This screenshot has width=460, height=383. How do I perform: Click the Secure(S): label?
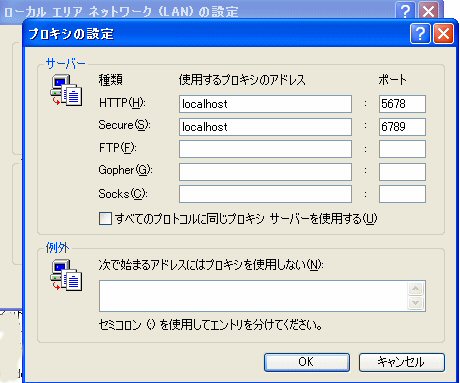coord(124,125)
